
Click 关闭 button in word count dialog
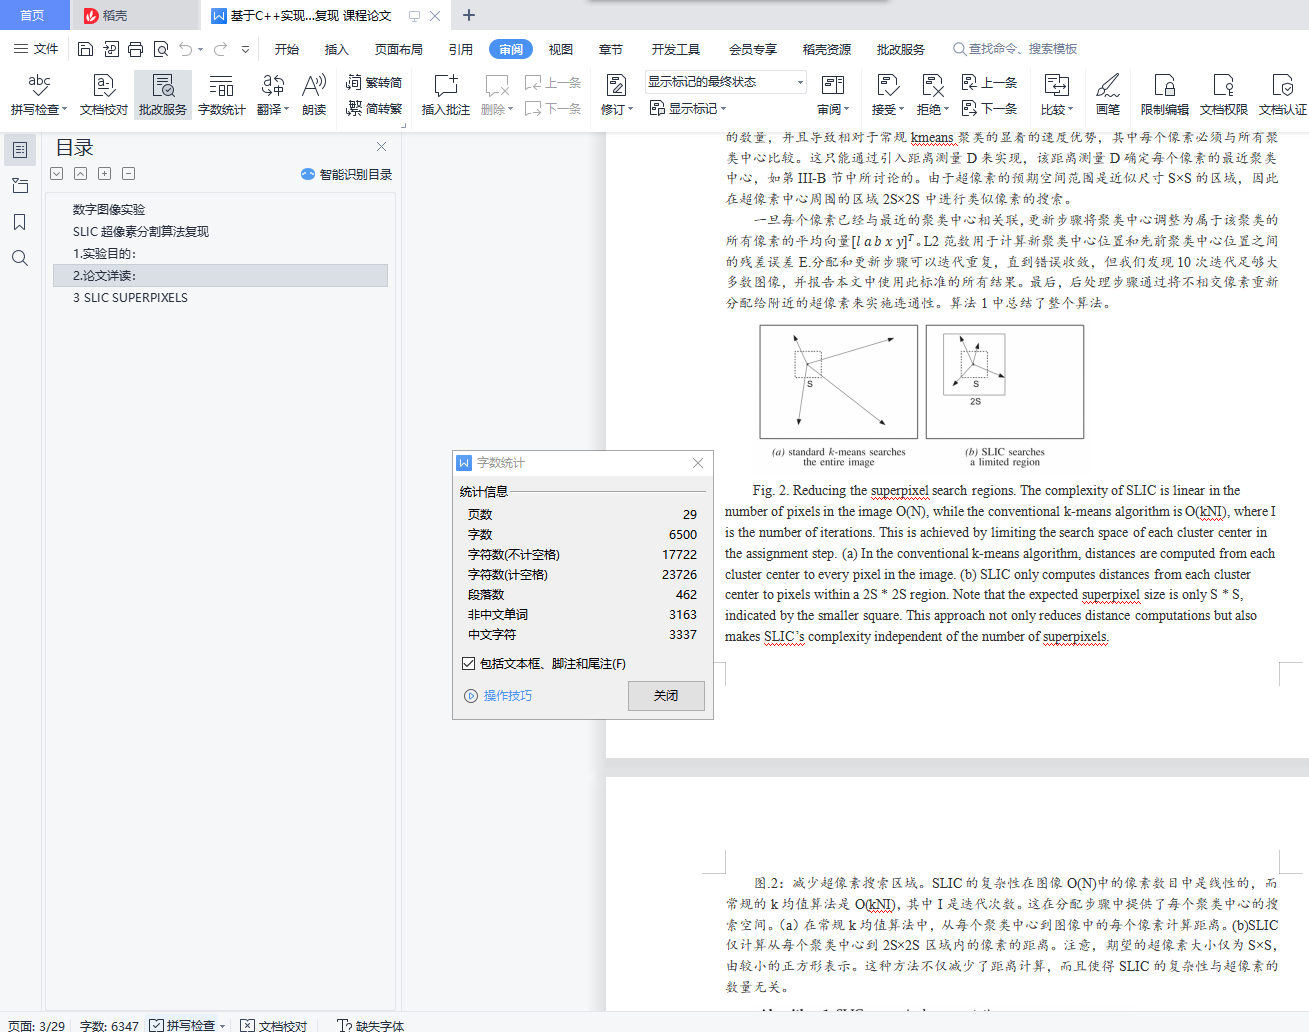(666, 696)
